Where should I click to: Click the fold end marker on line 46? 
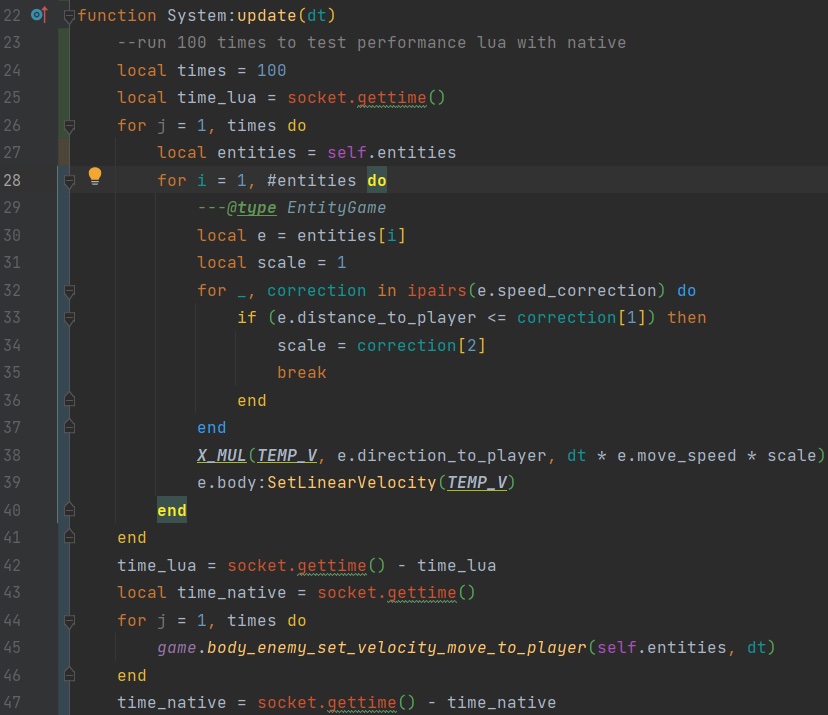click(69, 675)
